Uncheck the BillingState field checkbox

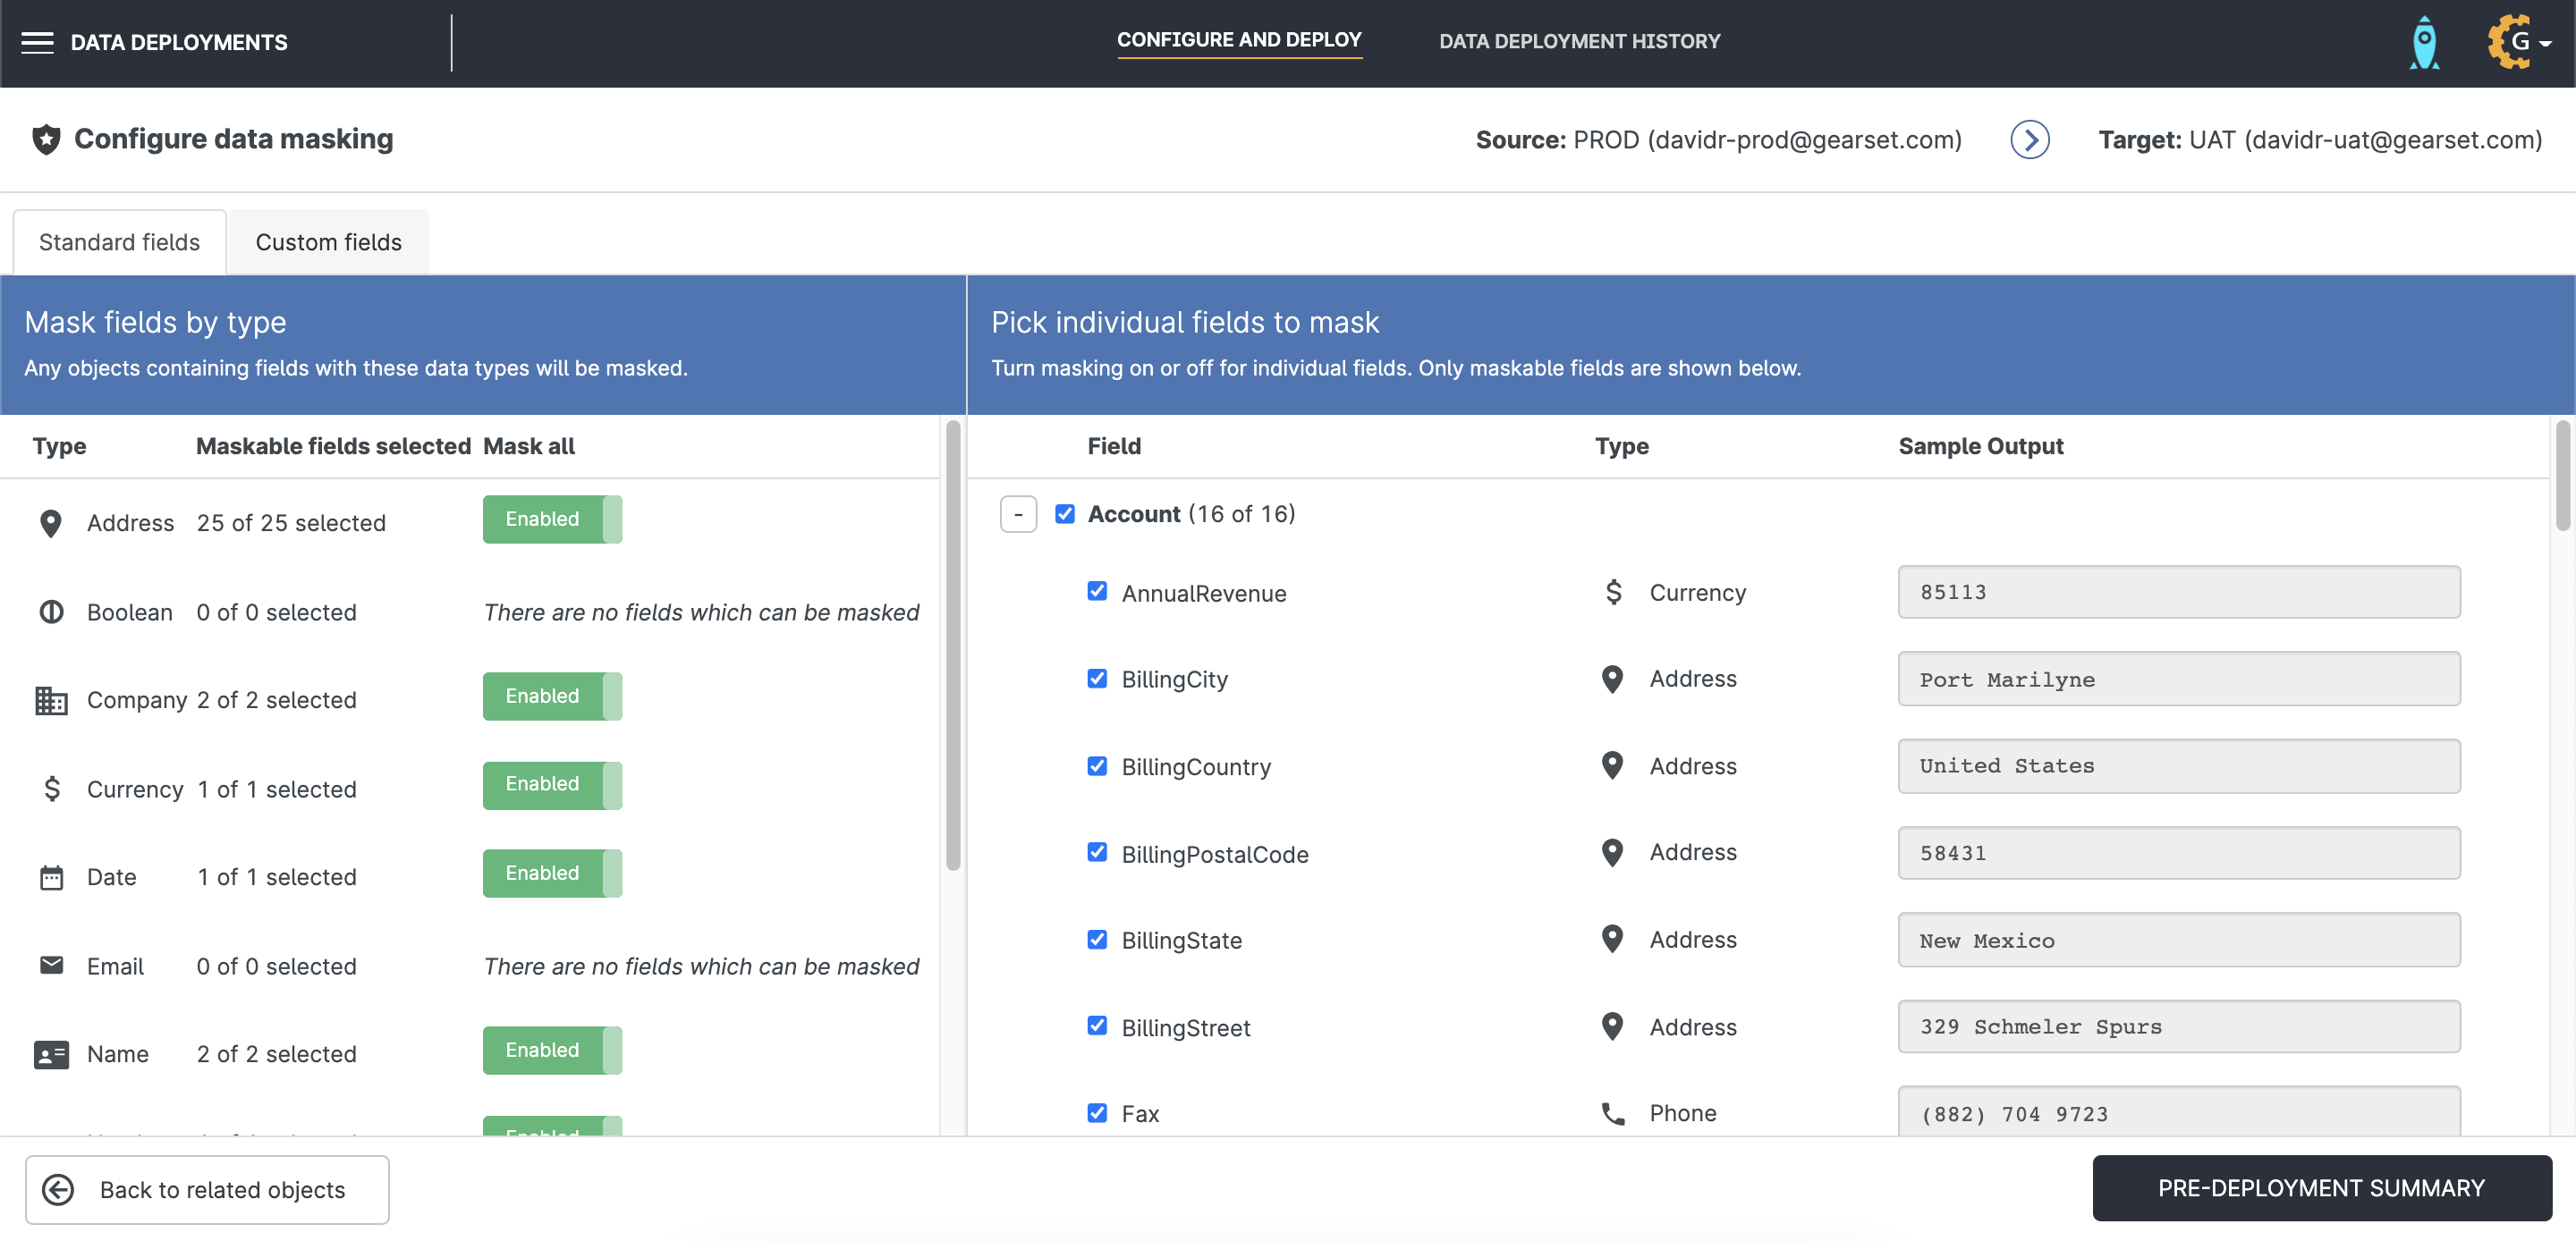tap(1097, 939)
